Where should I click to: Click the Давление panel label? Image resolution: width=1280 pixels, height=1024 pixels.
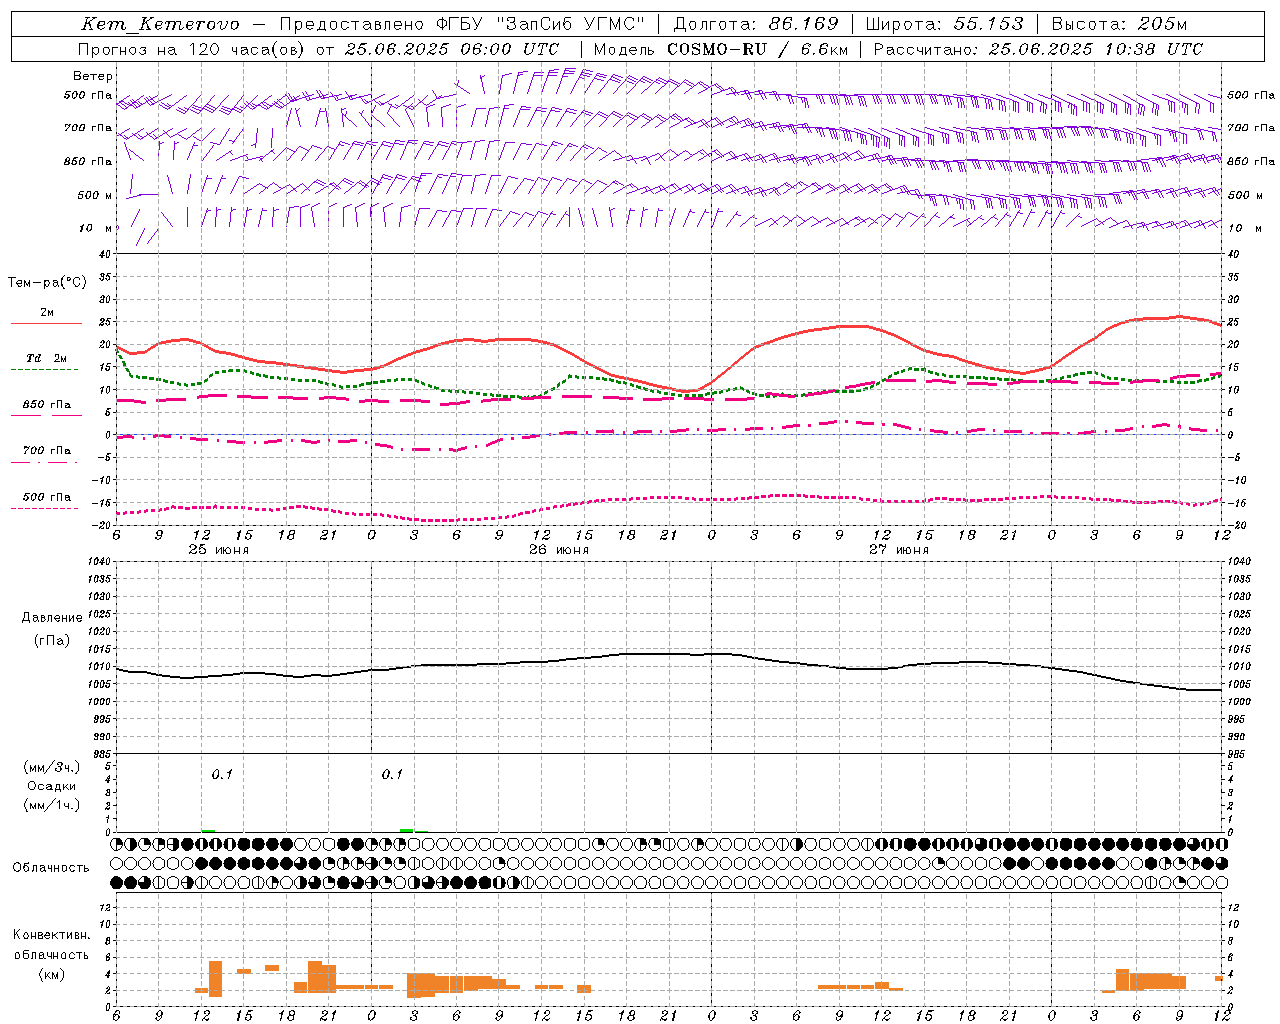(52, 618)
